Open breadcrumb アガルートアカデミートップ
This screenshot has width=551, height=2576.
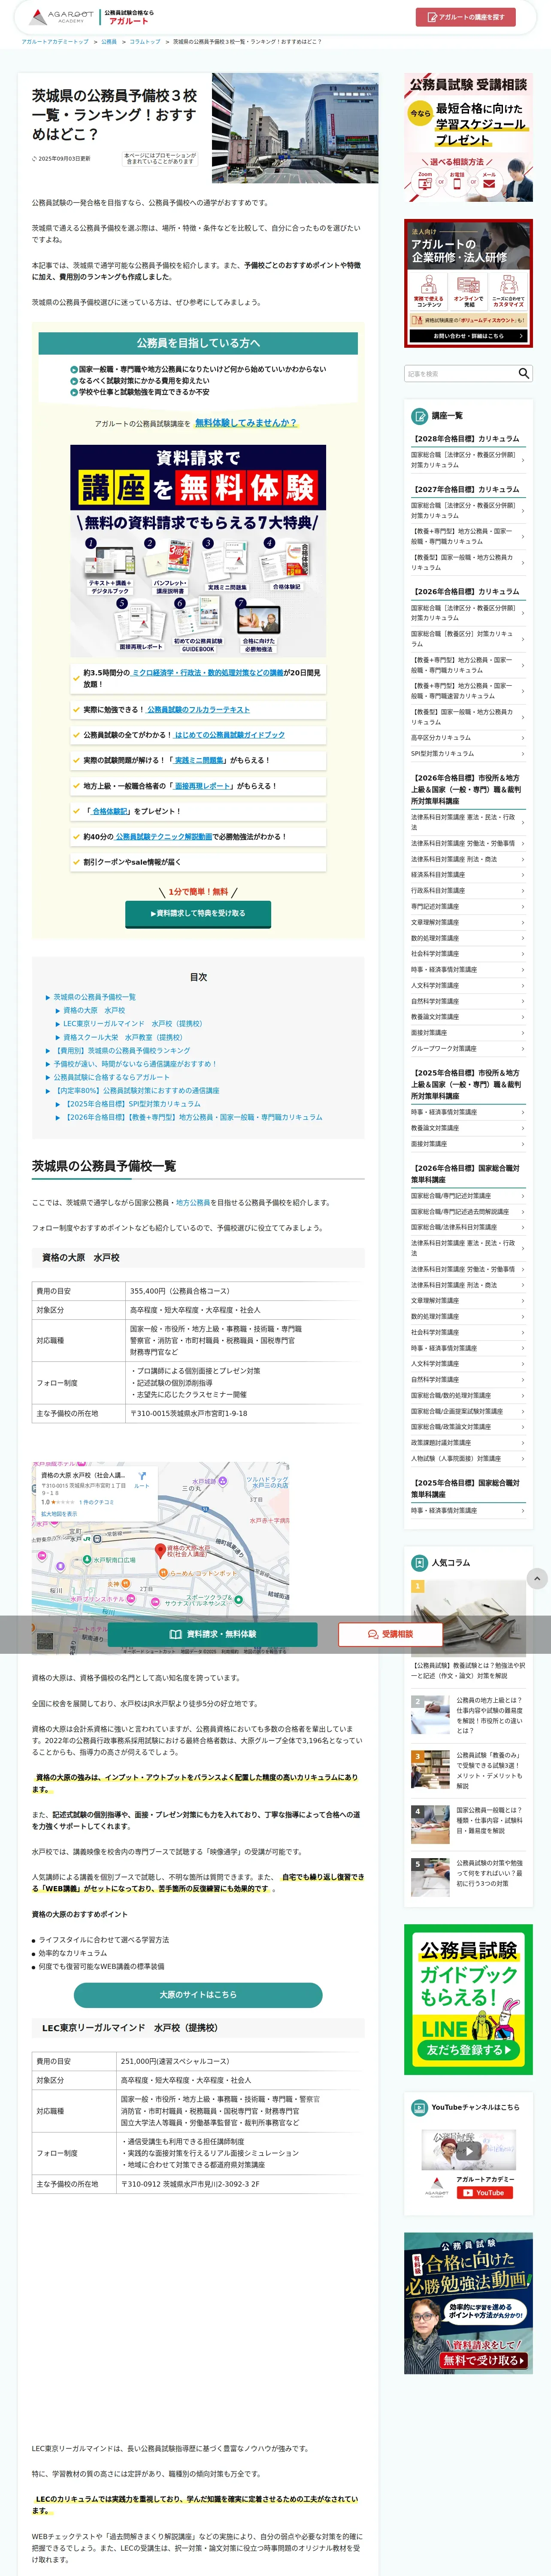pyautogui.click(x=55, y=42)
